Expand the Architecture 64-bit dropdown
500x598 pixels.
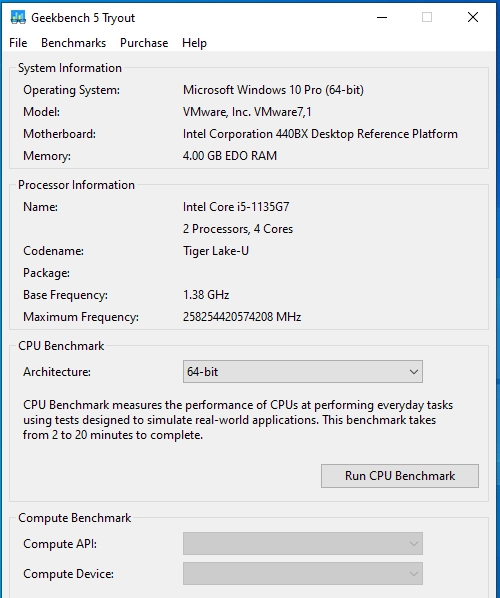(303, 371)
